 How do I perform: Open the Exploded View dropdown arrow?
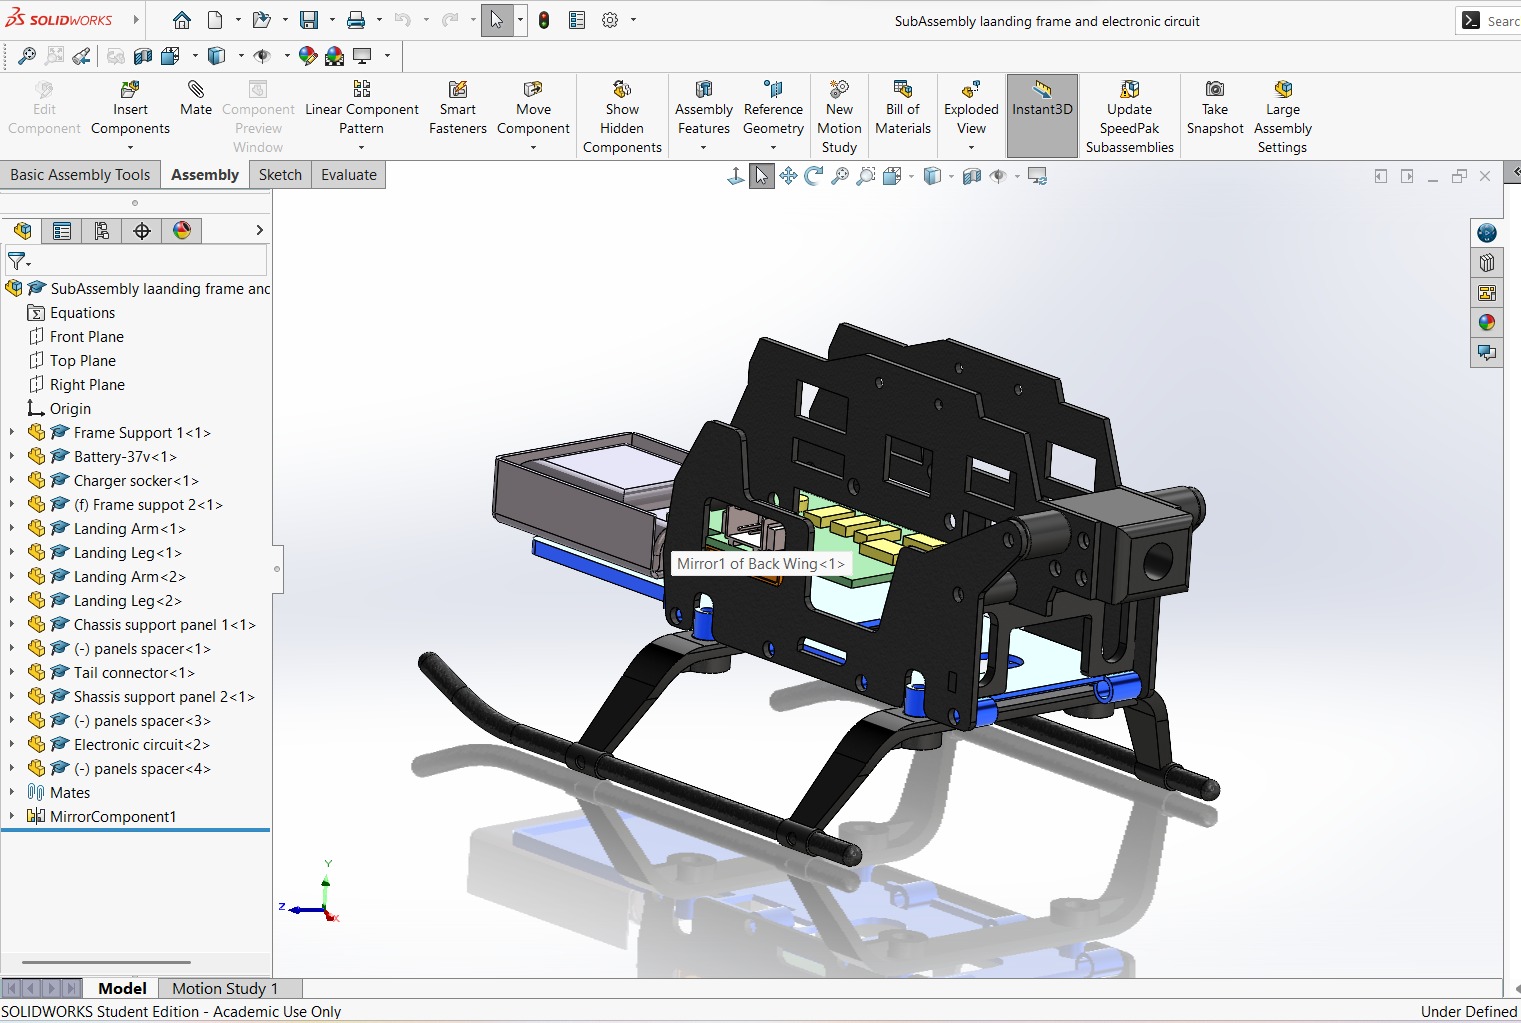click(971, 148)
